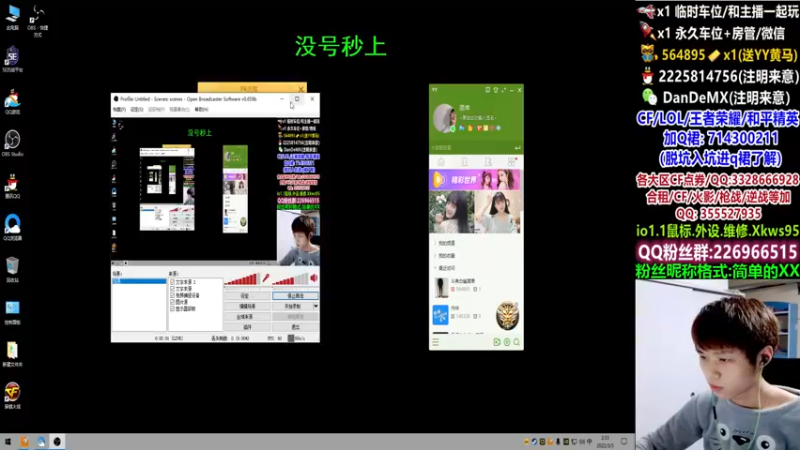This screenshot has width=800, height=450.
Task: Click Windows Start button
Action: pyautogui.click(x=8, y=442)
